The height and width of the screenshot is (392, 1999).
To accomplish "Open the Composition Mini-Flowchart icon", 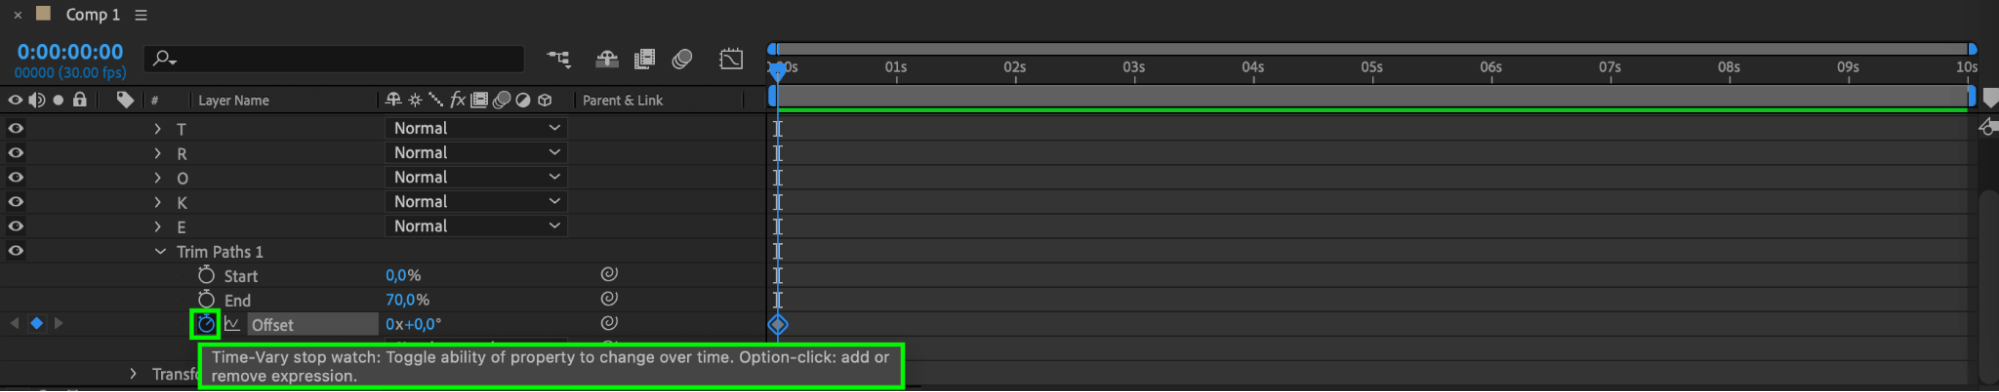I will click(558, 59).
